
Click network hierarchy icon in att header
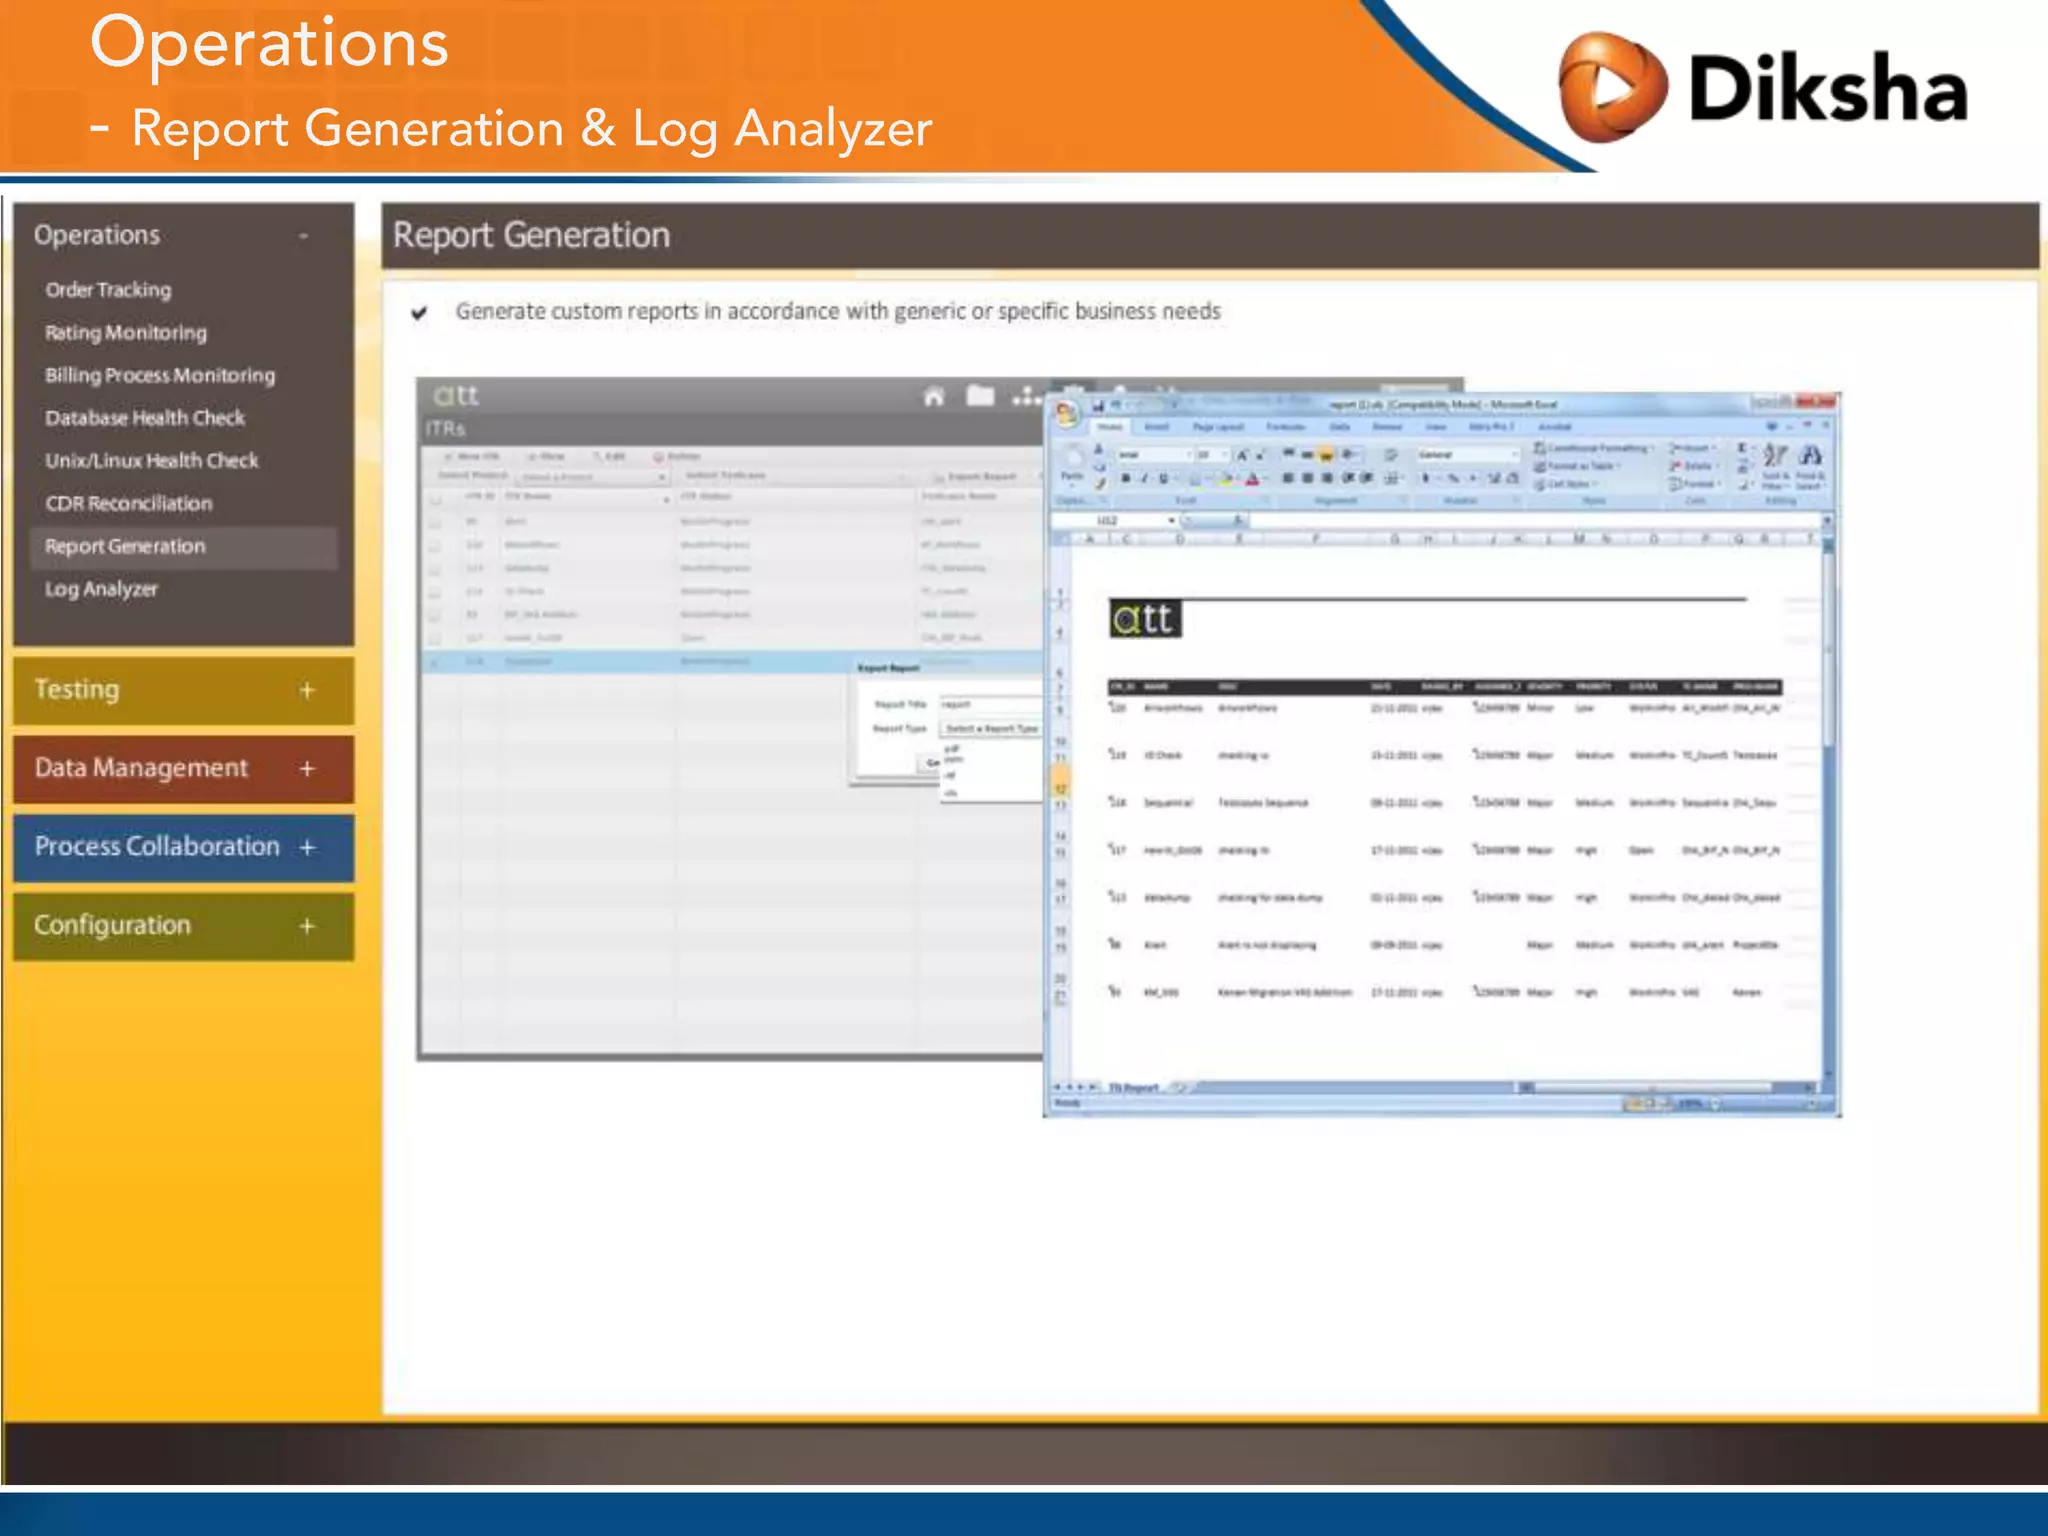[x=1026, y=397]
